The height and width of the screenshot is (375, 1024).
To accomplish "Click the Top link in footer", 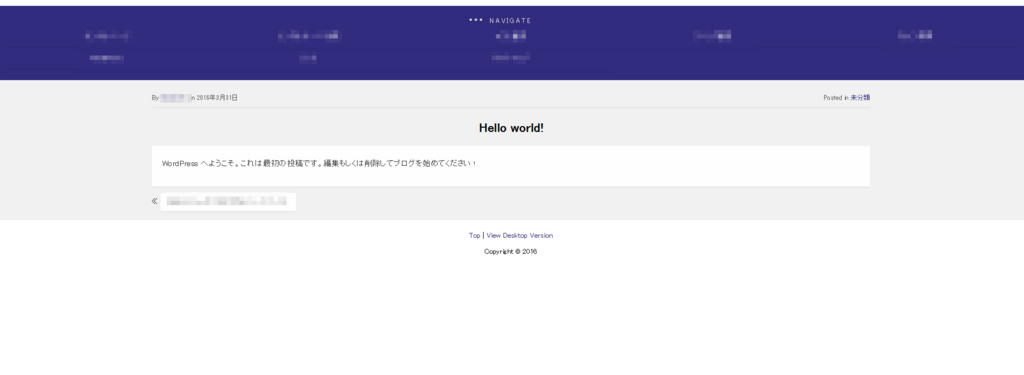I will [x=475, y=235].
